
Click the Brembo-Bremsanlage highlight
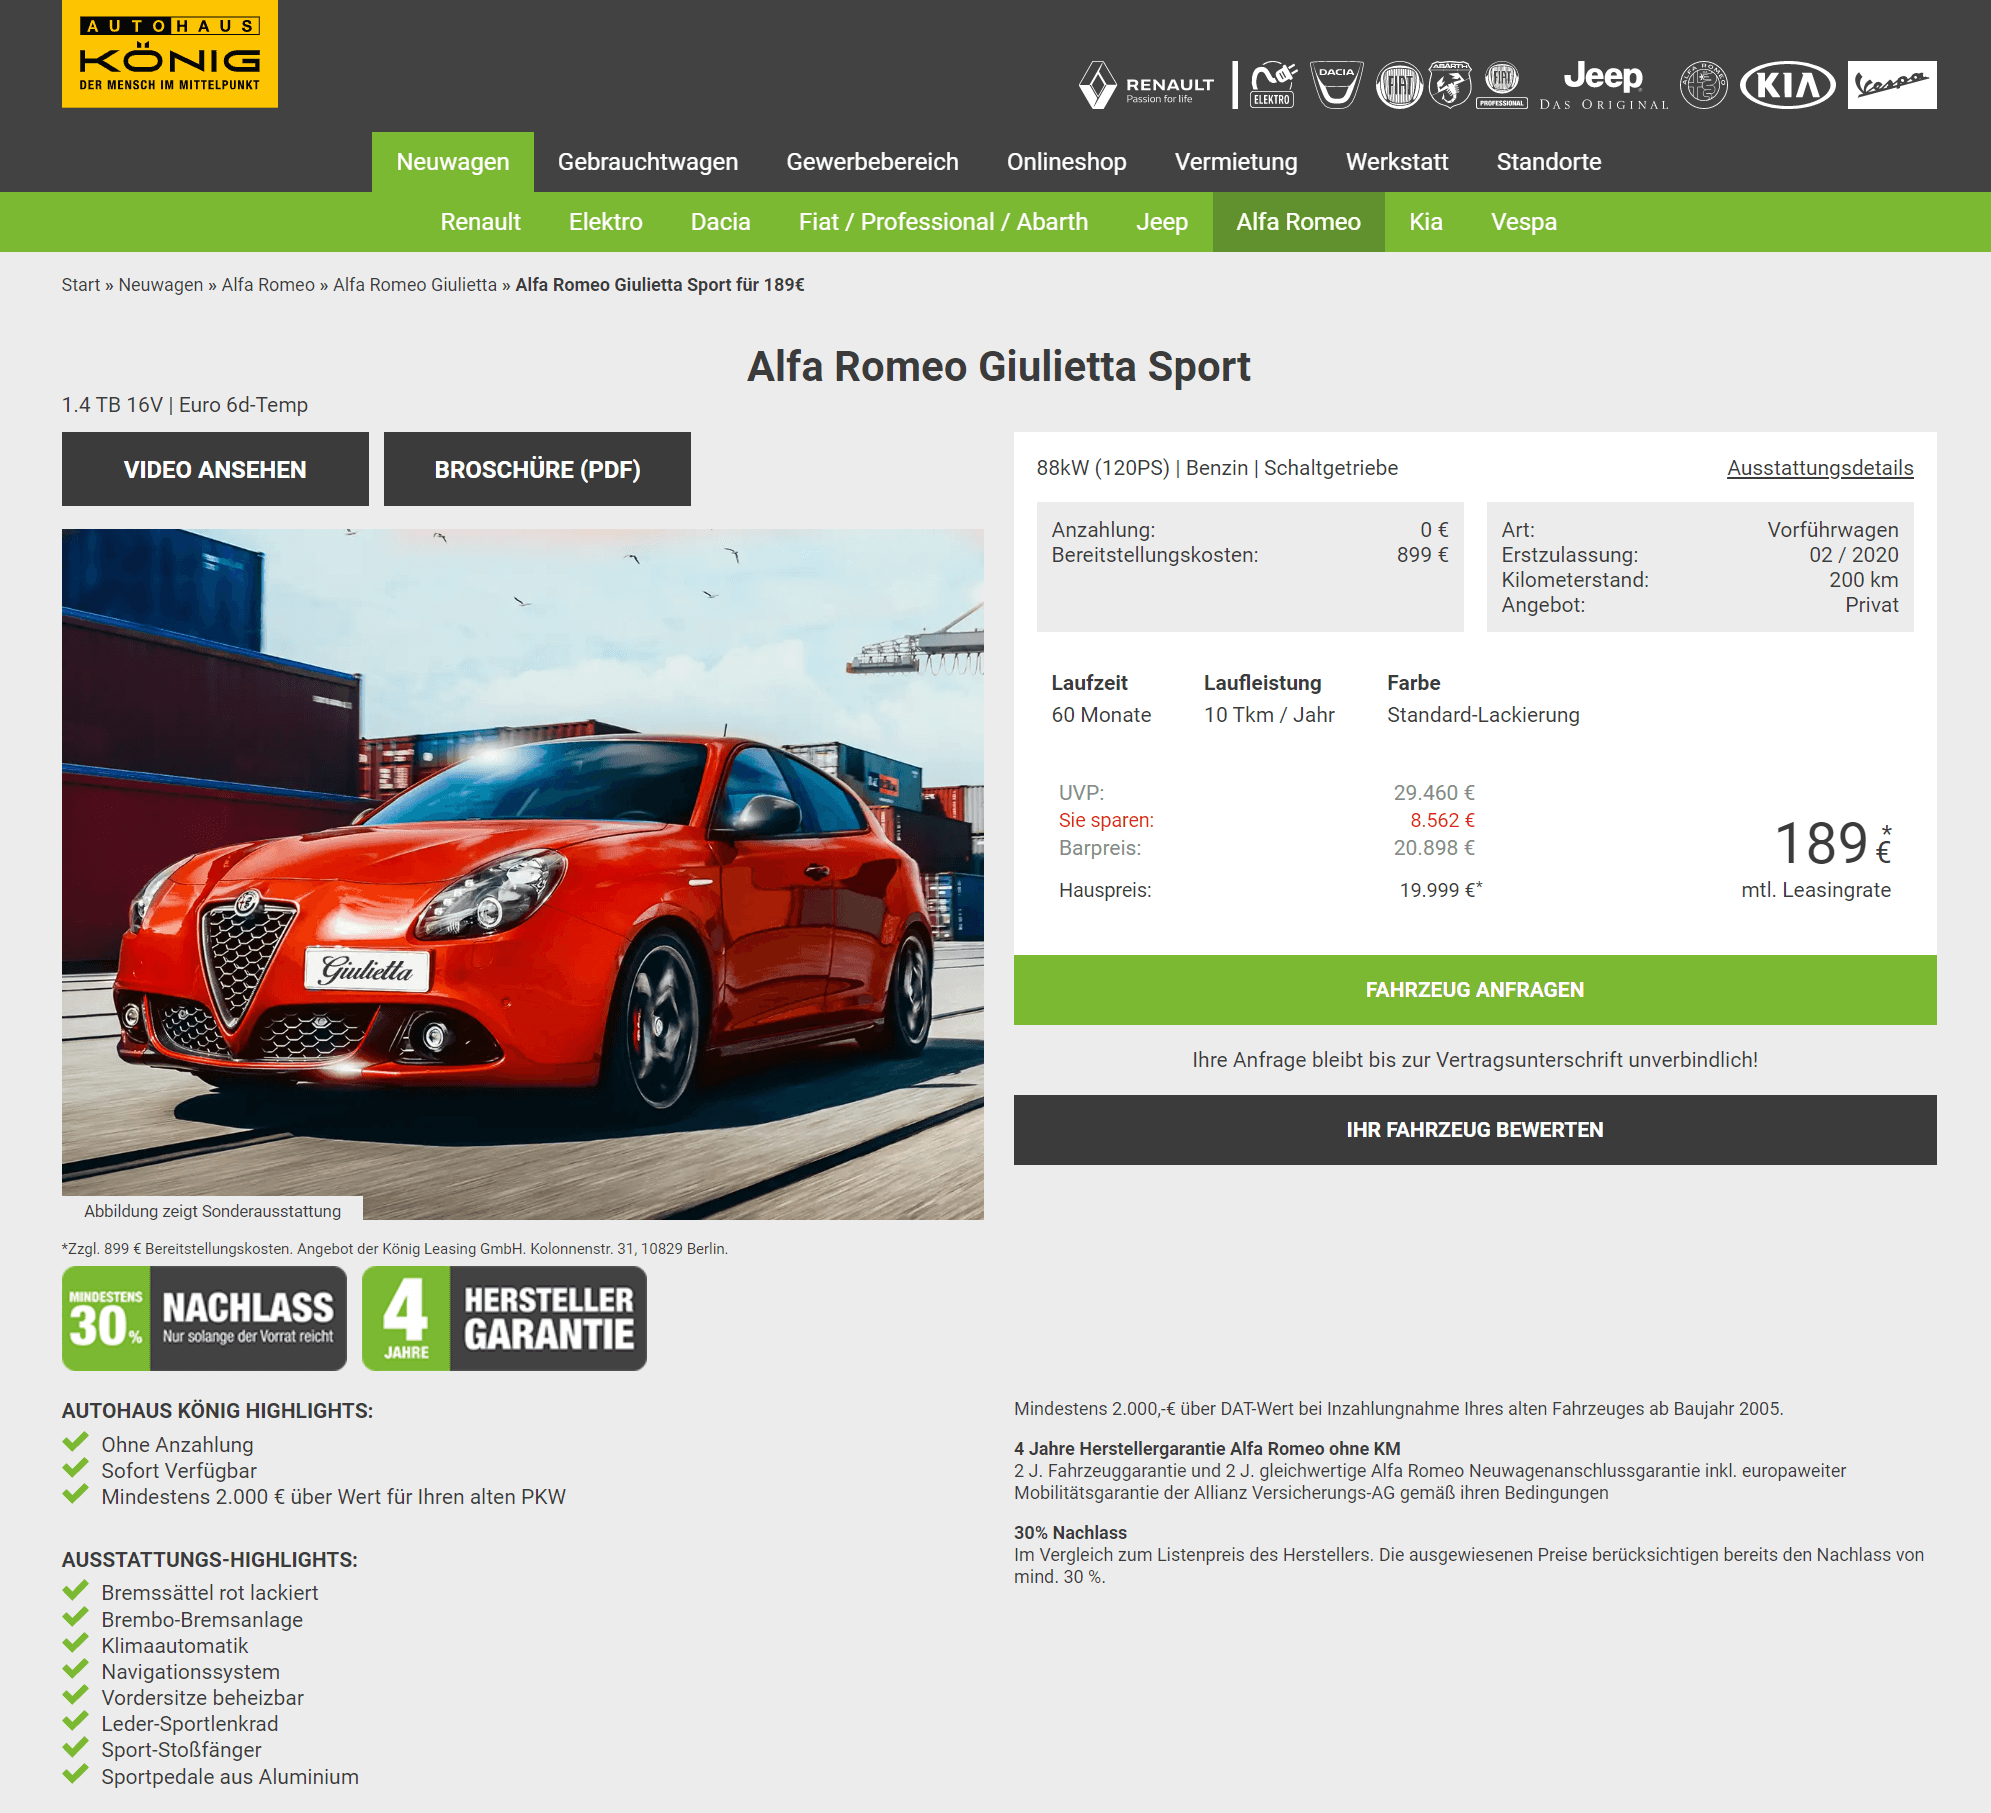(202, 1620)
